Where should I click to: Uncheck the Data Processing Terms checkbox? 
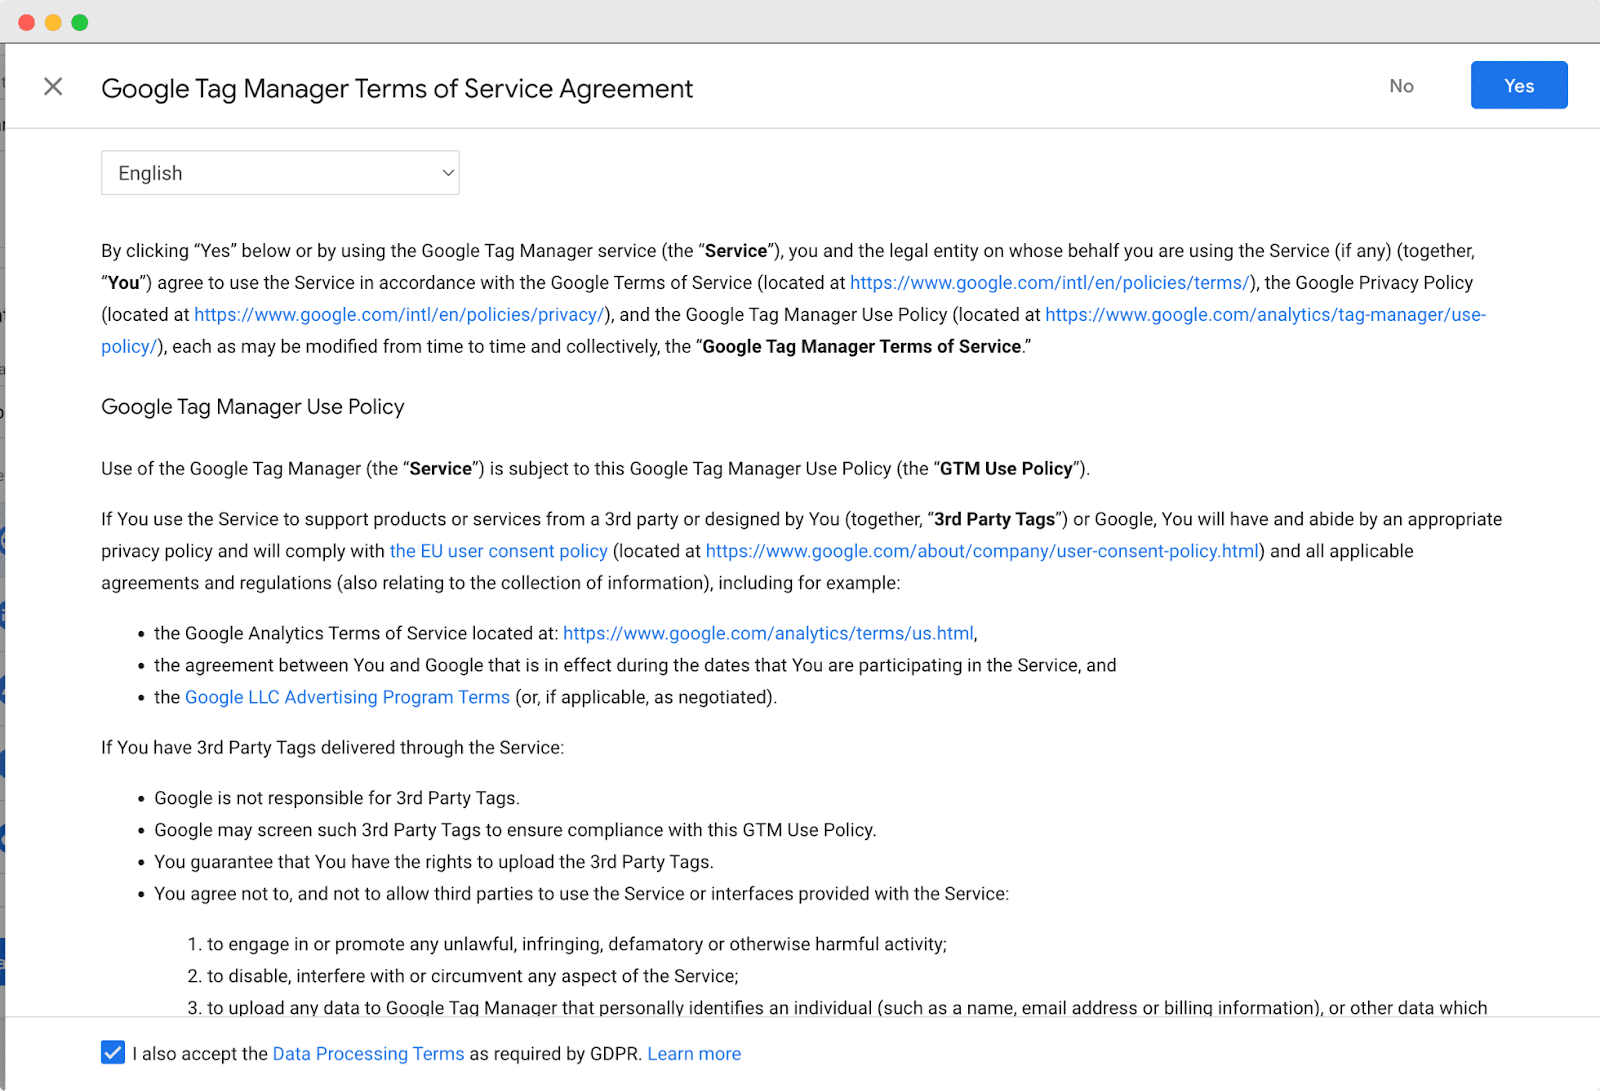click(x=113, y=1052)
